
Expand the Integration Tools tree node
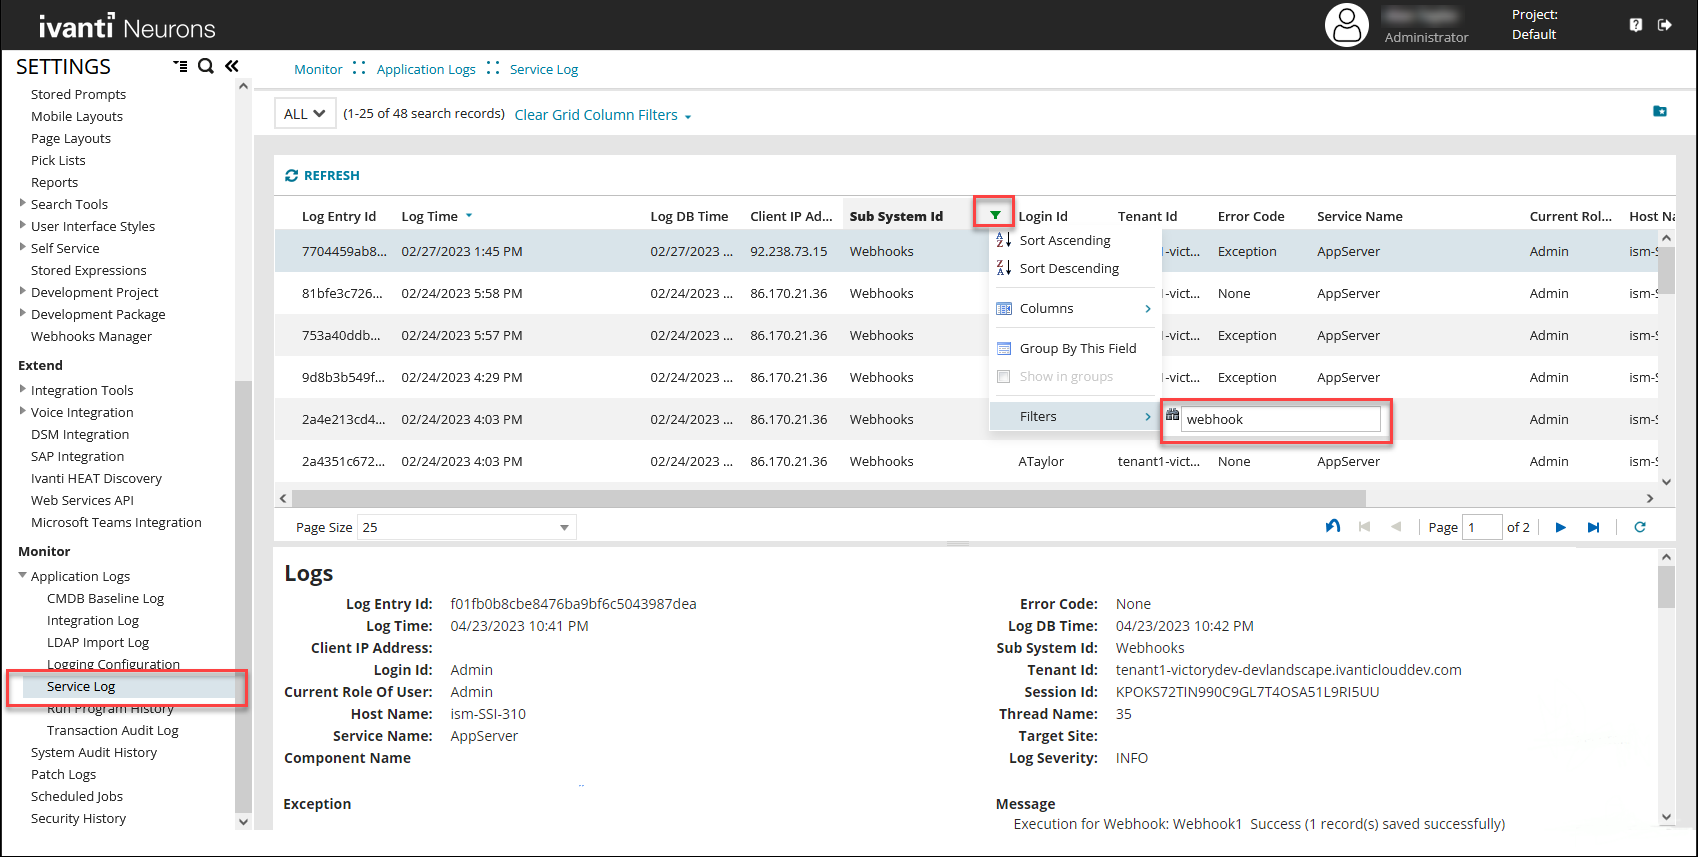pyautogui.click(x=23, y=389)
